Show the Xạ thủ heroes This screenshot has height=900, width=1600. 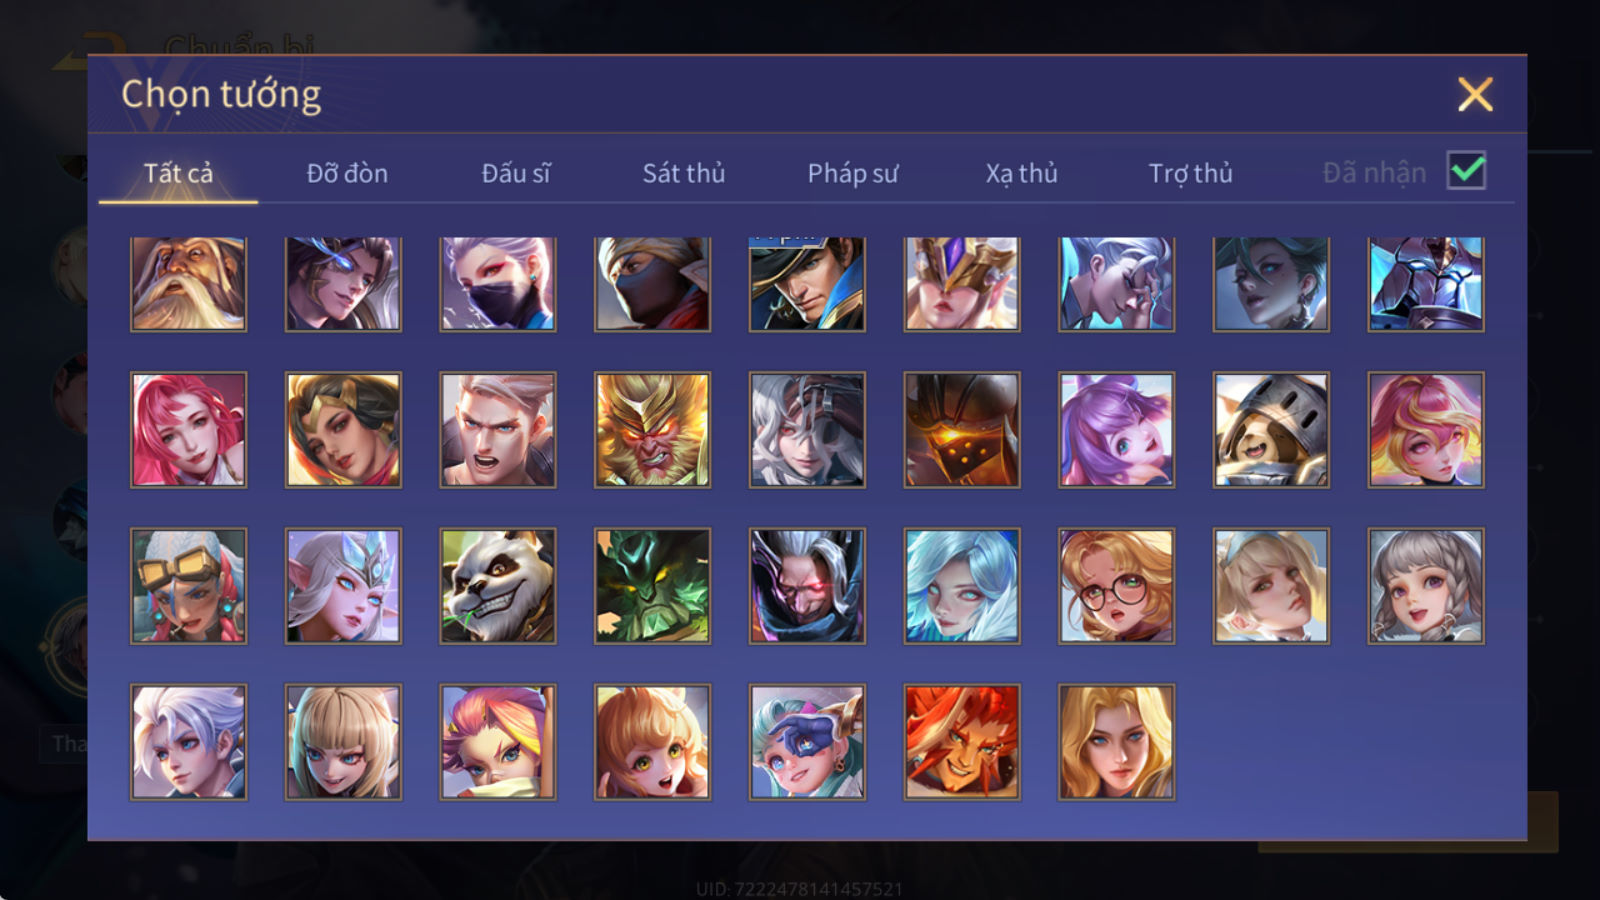[1021, 173]
